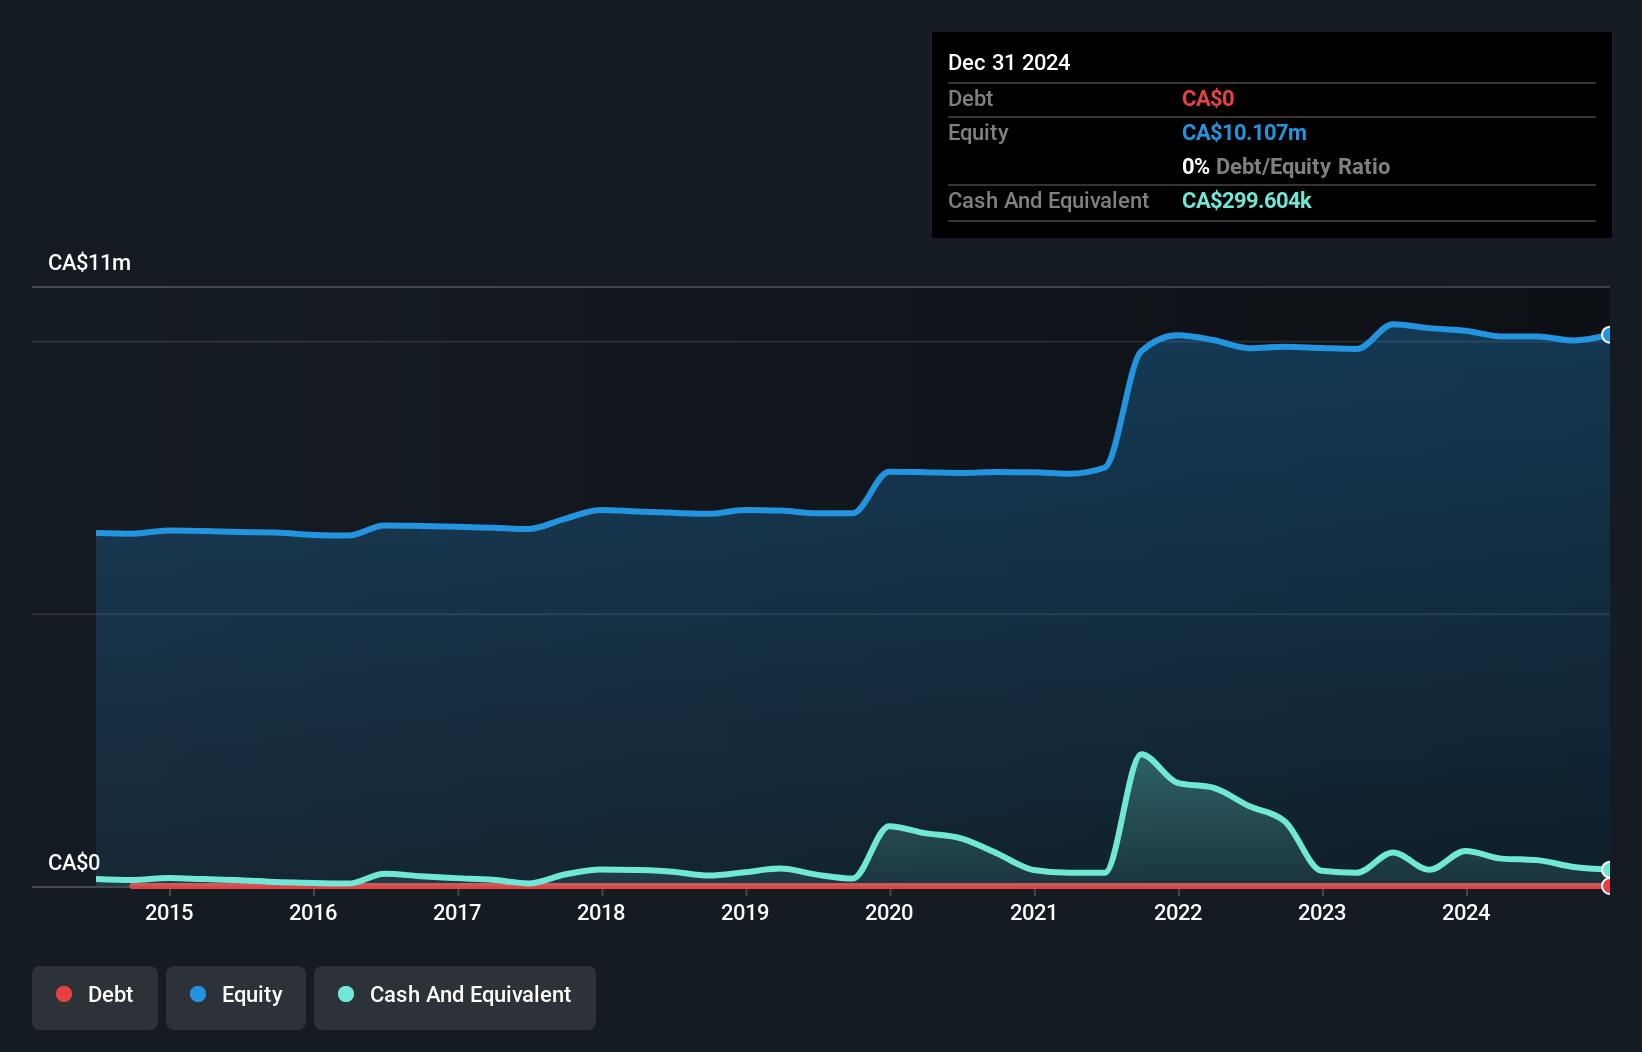The height and width of the screenshot is (1052, 1642).
Task: Click the Cash And Equivalent tooltip row label
Action: tap(1048, 201)
